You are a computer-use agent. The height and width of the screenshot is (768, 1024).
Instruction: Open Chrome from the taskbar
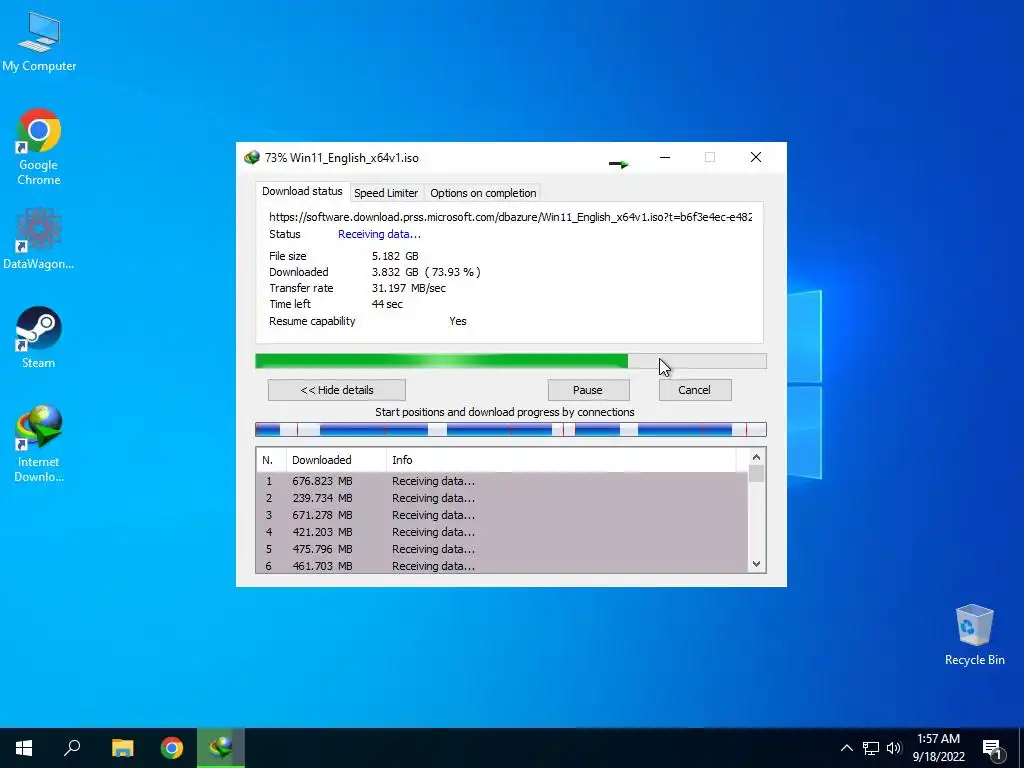(x=172, y=748)
